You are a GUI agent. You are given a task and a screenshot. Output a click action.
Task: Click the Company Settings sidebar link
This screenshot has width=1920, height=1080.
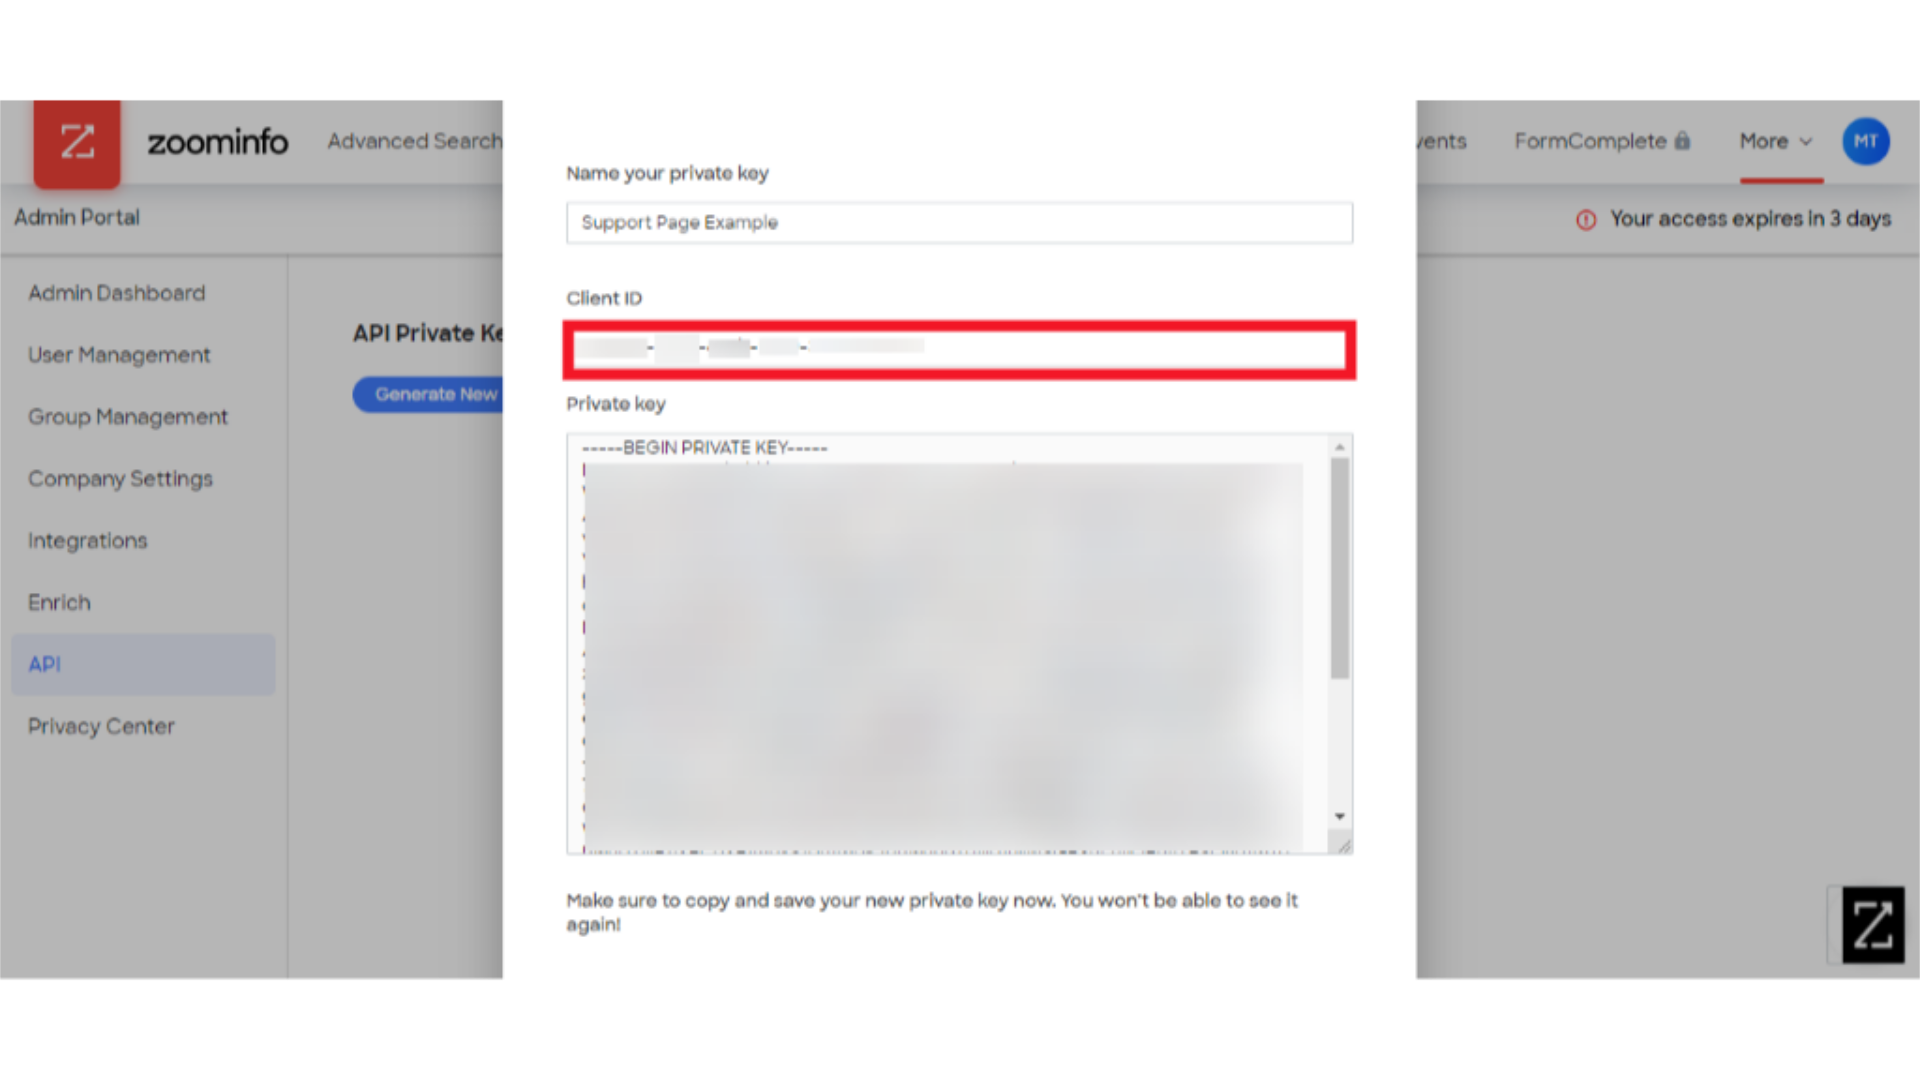tap(120, 477)
